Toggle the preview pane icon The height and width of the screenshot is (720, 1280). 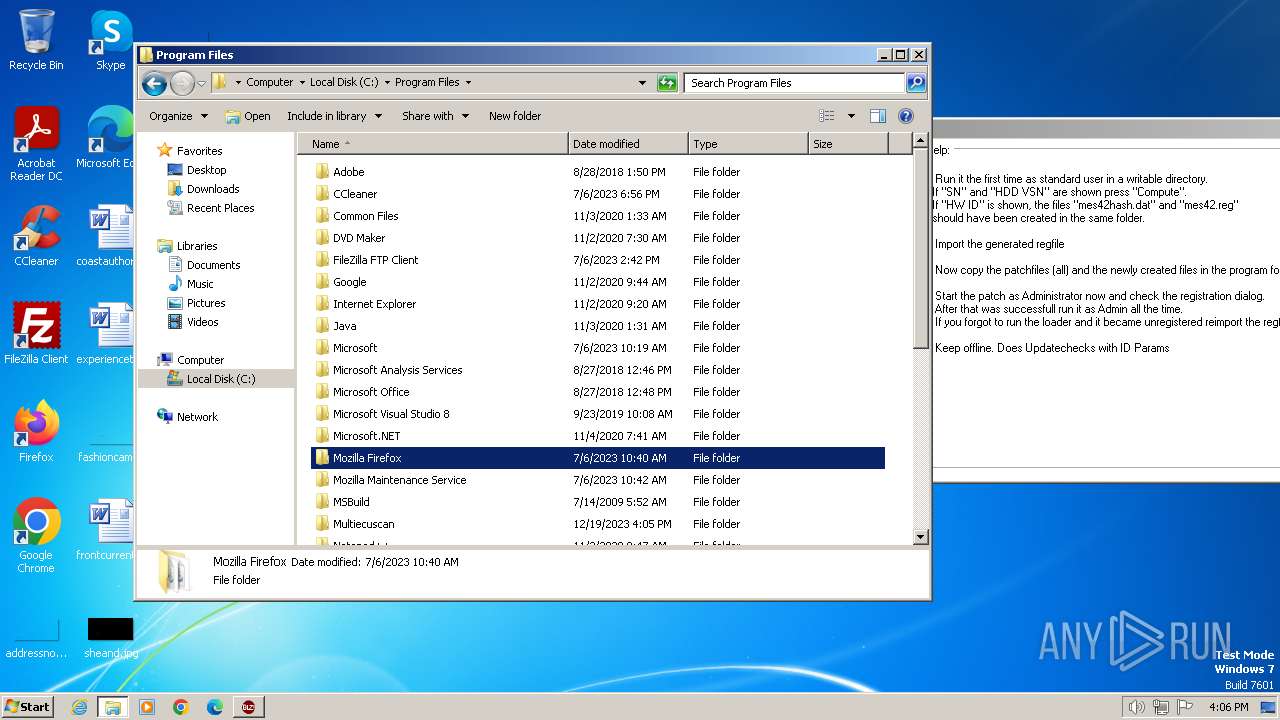[x=878, y=116]
